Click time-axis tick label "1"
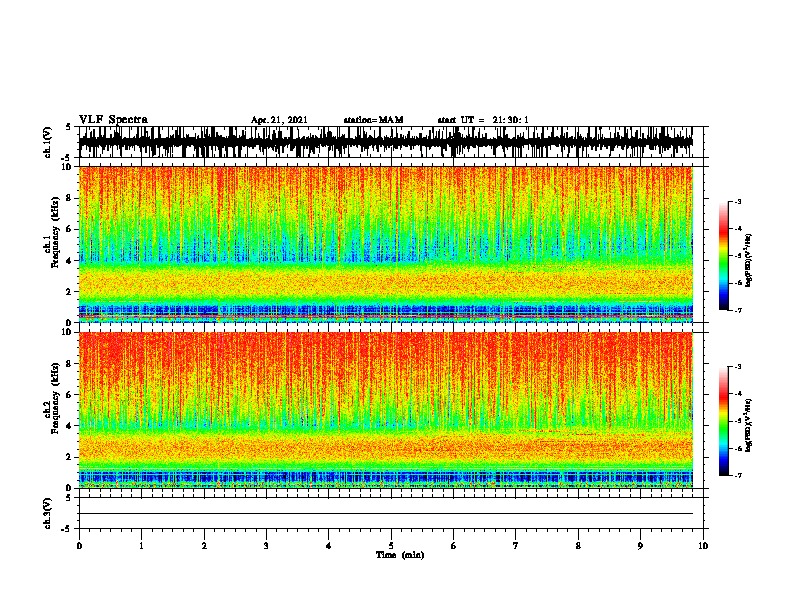Image resolution: width=792 pixels, height=612 pixels. coord(141,546)
